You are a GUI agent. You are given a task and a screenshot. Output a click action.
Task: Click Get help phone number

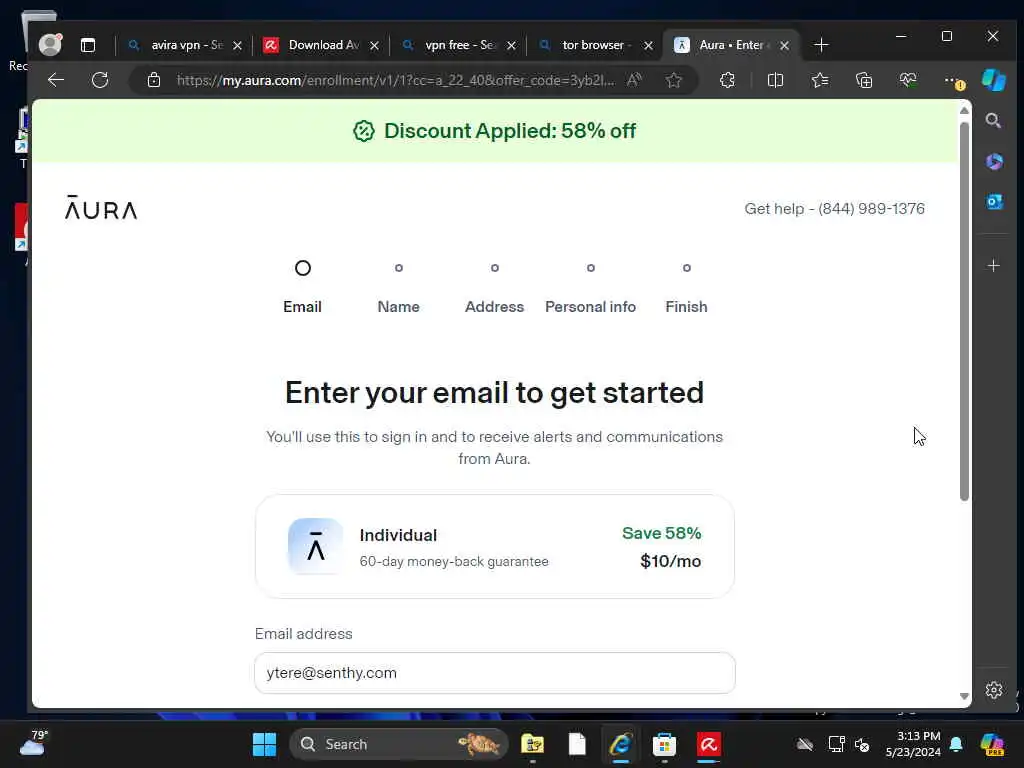[835, 208]
